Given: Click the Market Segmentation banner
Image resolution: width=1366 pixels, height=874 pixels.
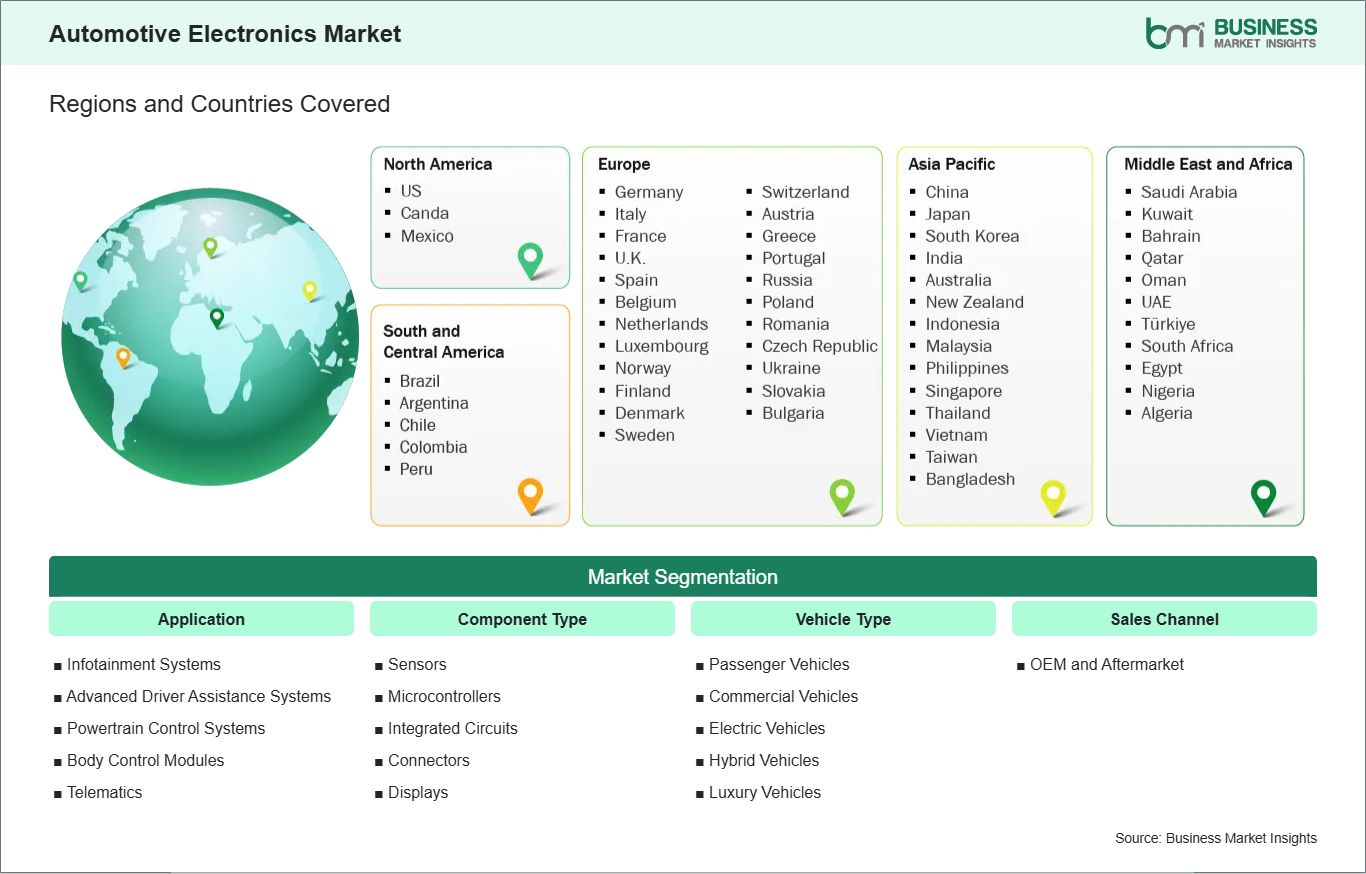Looking at the screenshot, I should pos(683,576).
